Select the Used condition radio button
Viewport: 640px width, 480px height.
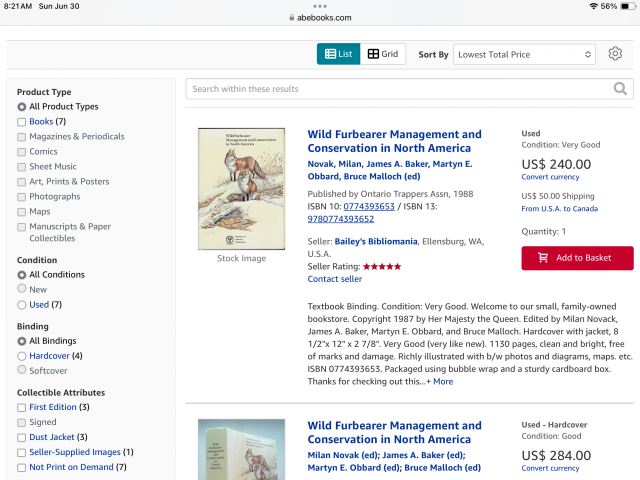click(x=22, y=304)
